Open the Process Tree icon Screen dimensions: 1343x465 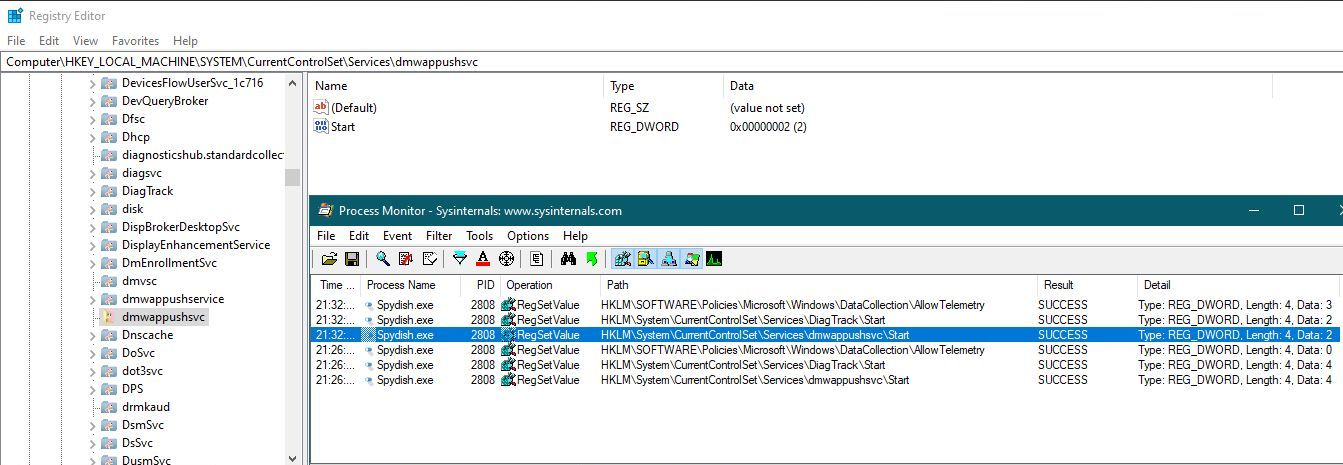click(x=537, y=259)
